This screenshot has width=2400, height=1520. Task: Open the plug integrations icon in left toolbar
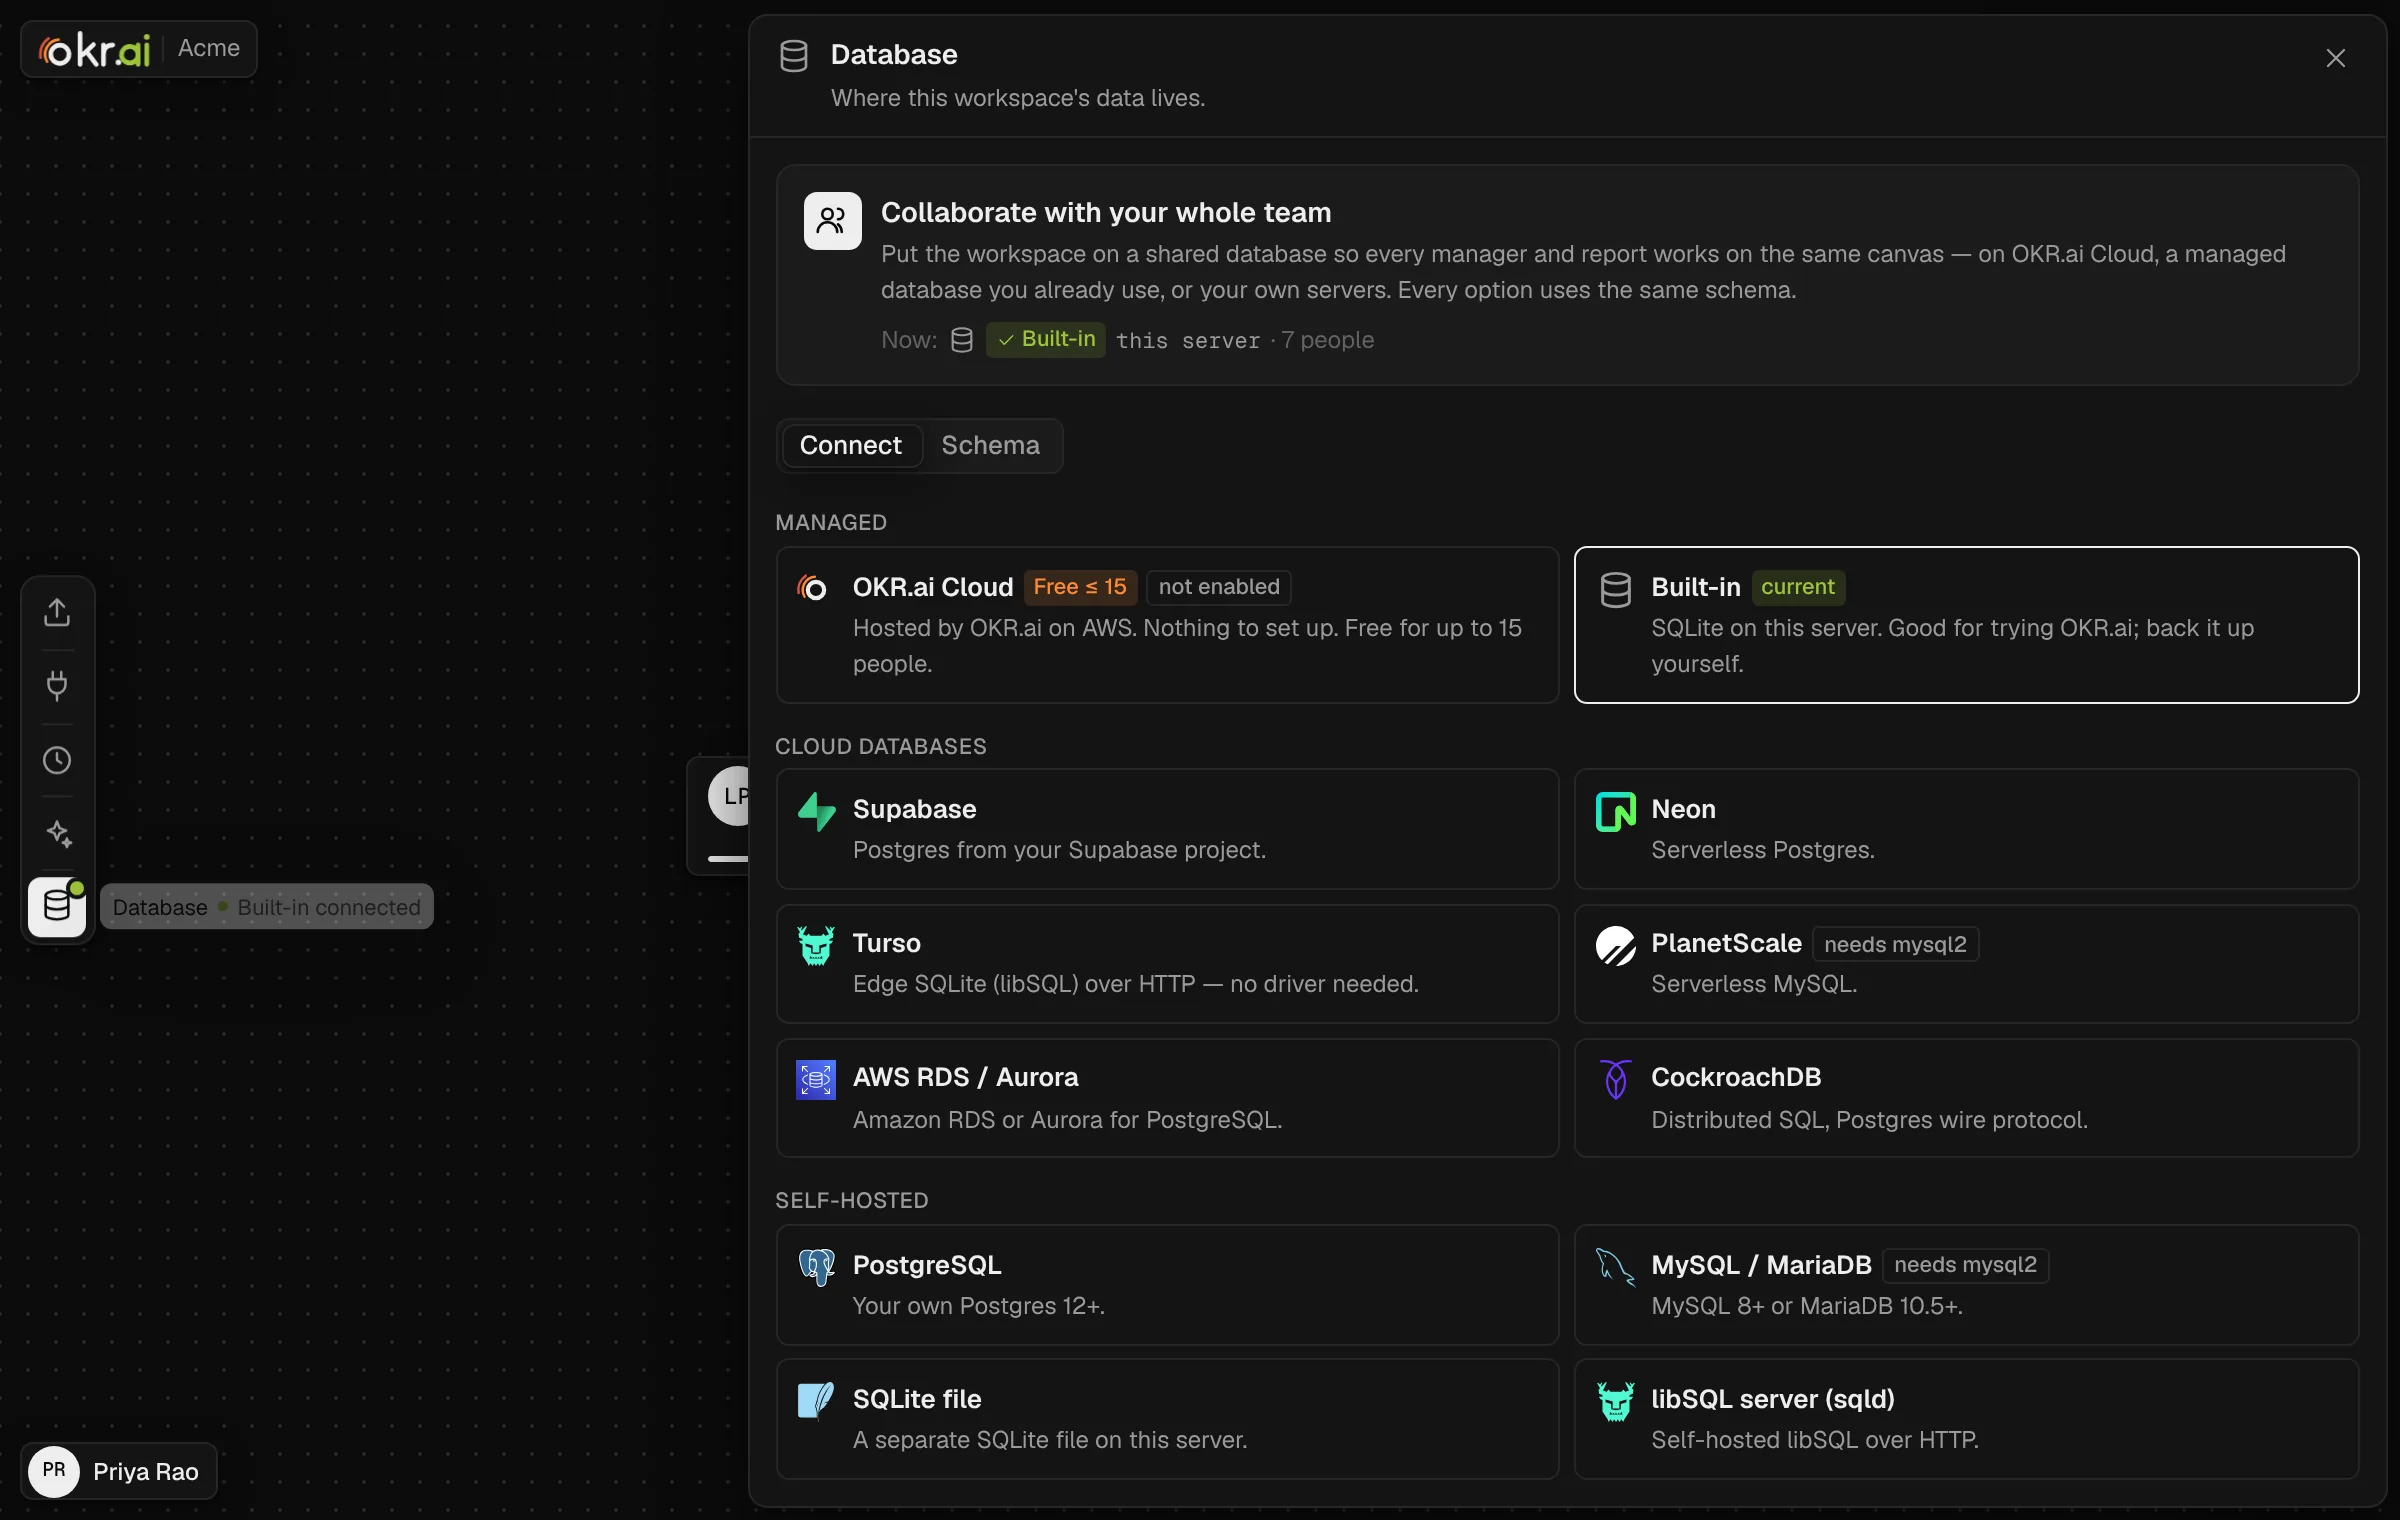tap(57, 686)
